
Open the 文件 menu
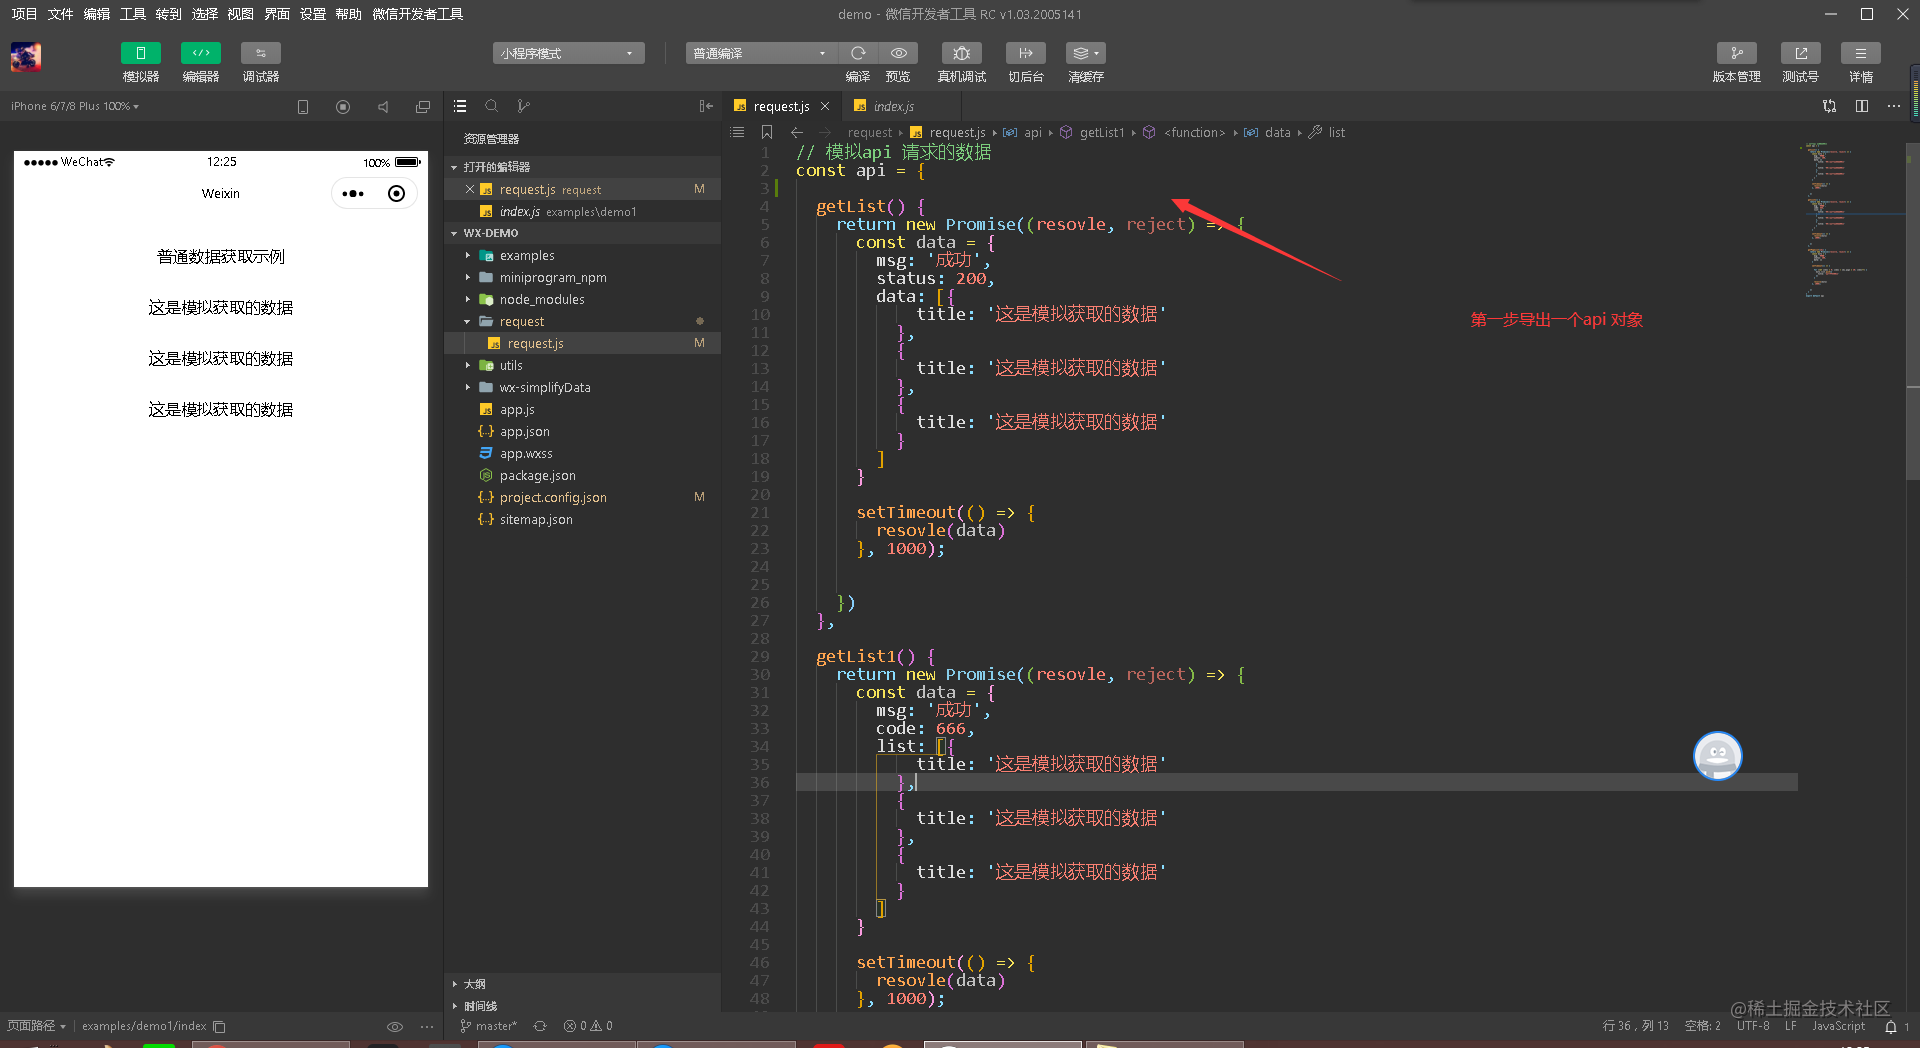(x=60, y=14)
